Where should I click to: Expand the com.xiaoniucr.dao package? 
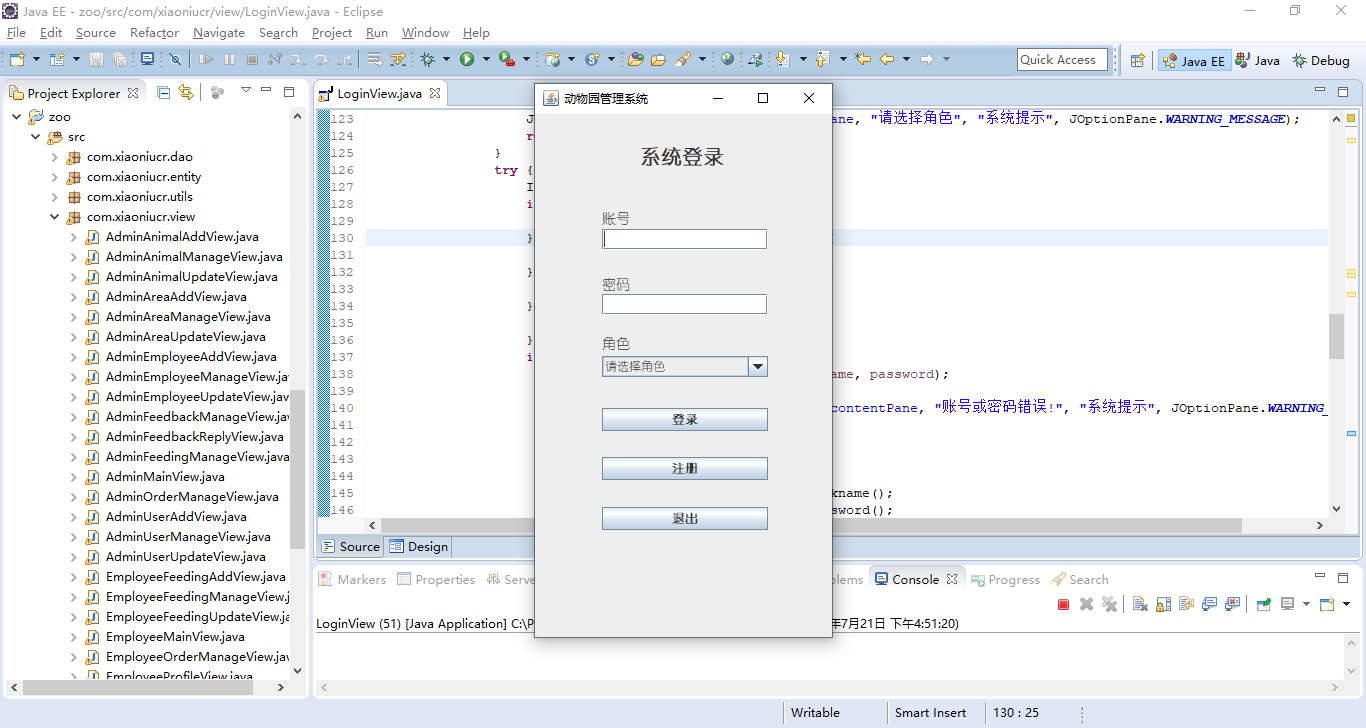click(55, 157)
